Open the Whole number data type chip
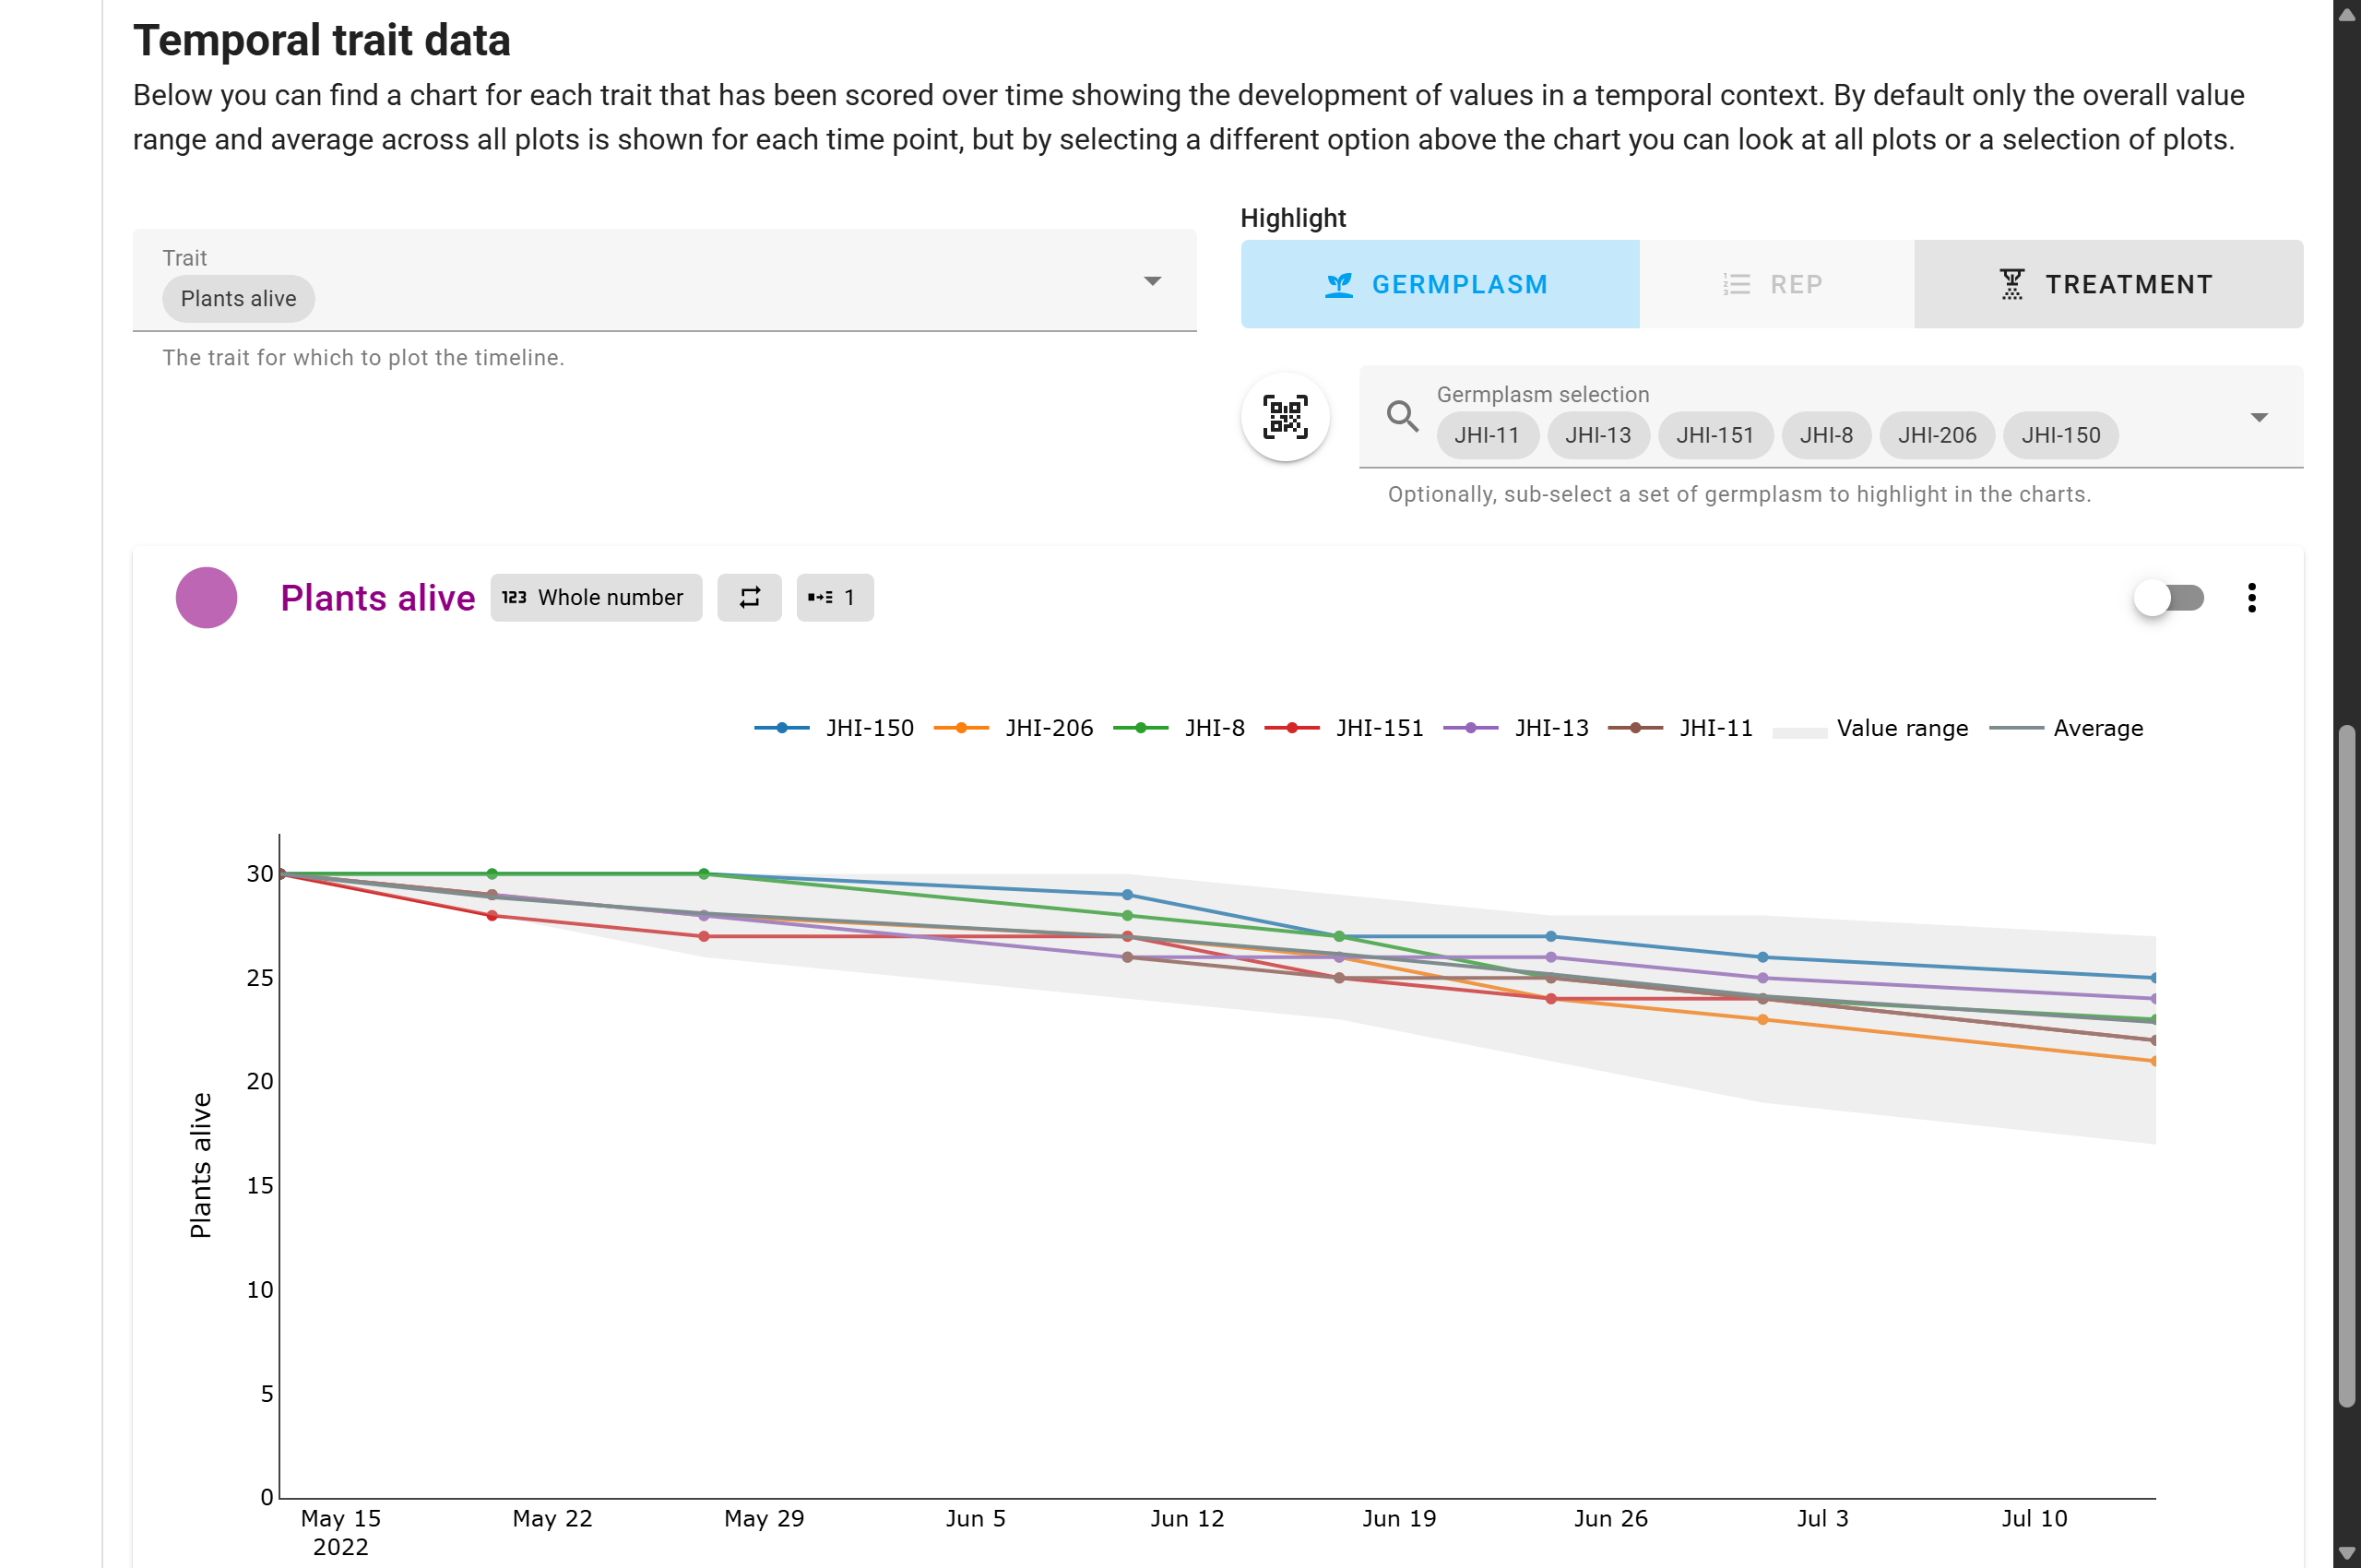The width and height of the screenshot is (2361, 1568). click(595, 597)
